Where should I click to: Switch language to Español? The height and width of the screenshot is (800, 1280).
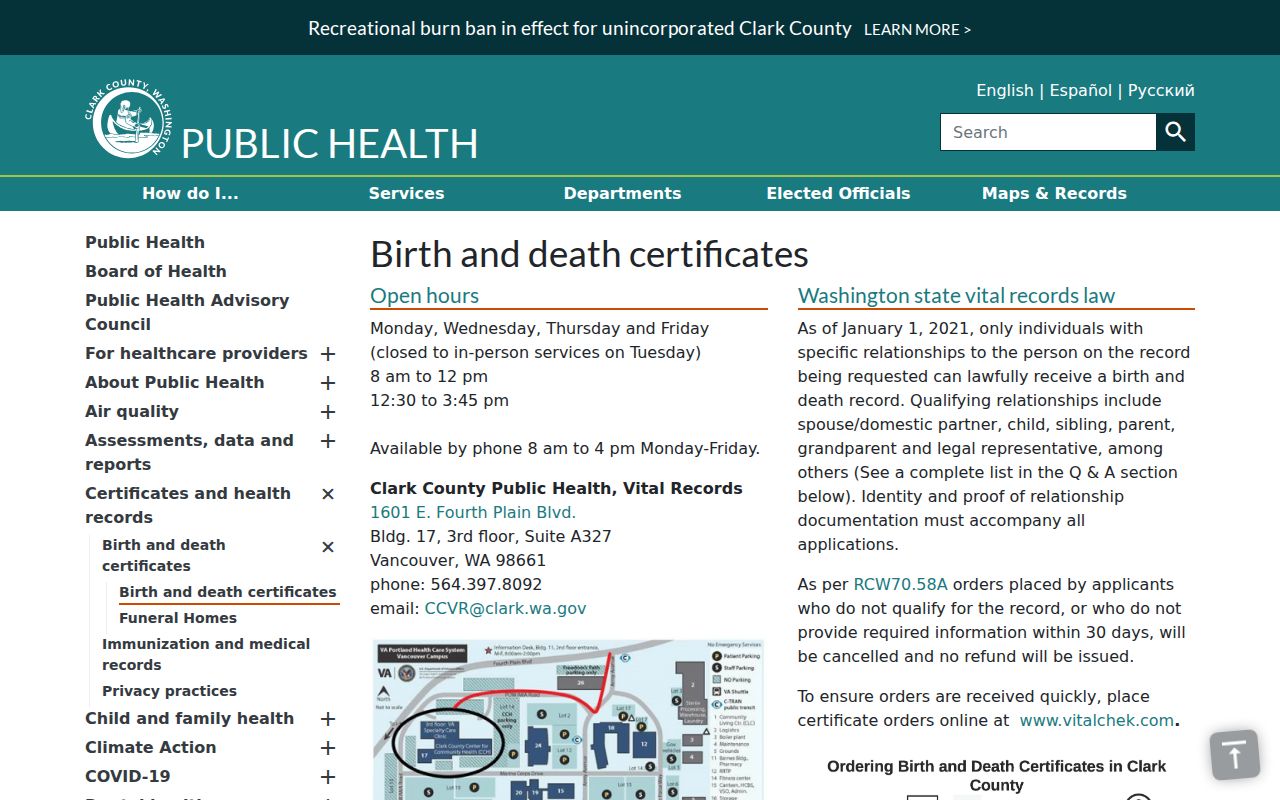click(1080, 90)
